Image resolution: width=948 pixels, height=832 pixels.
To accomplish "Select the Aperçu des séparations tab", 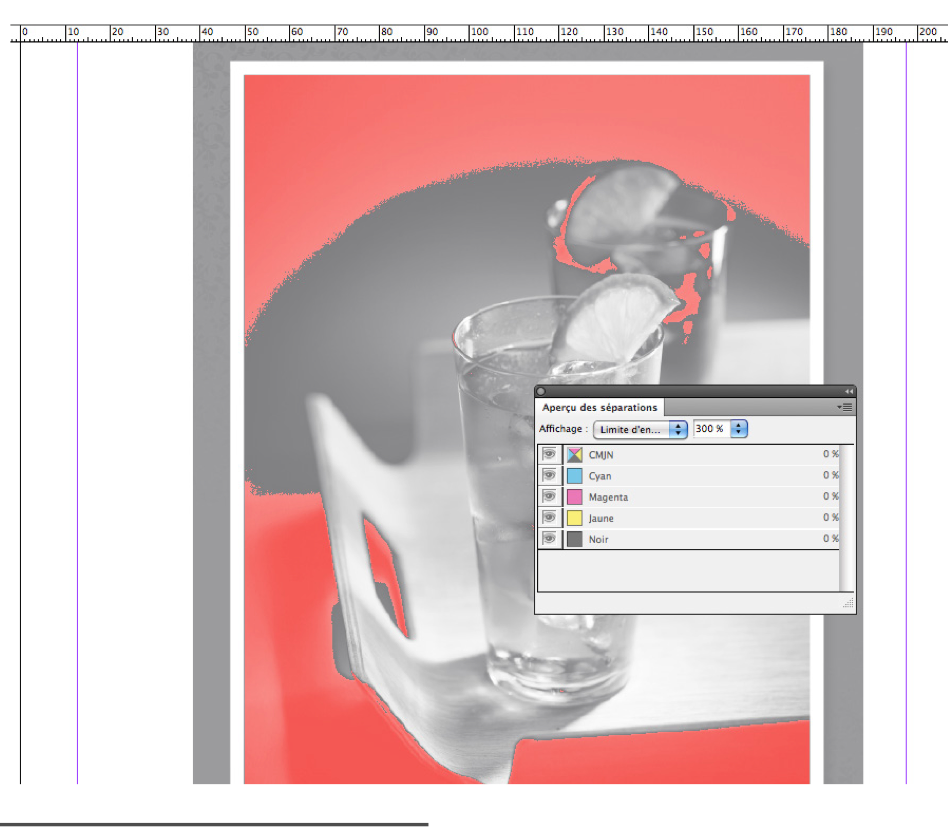I will [x=600, y=407].
